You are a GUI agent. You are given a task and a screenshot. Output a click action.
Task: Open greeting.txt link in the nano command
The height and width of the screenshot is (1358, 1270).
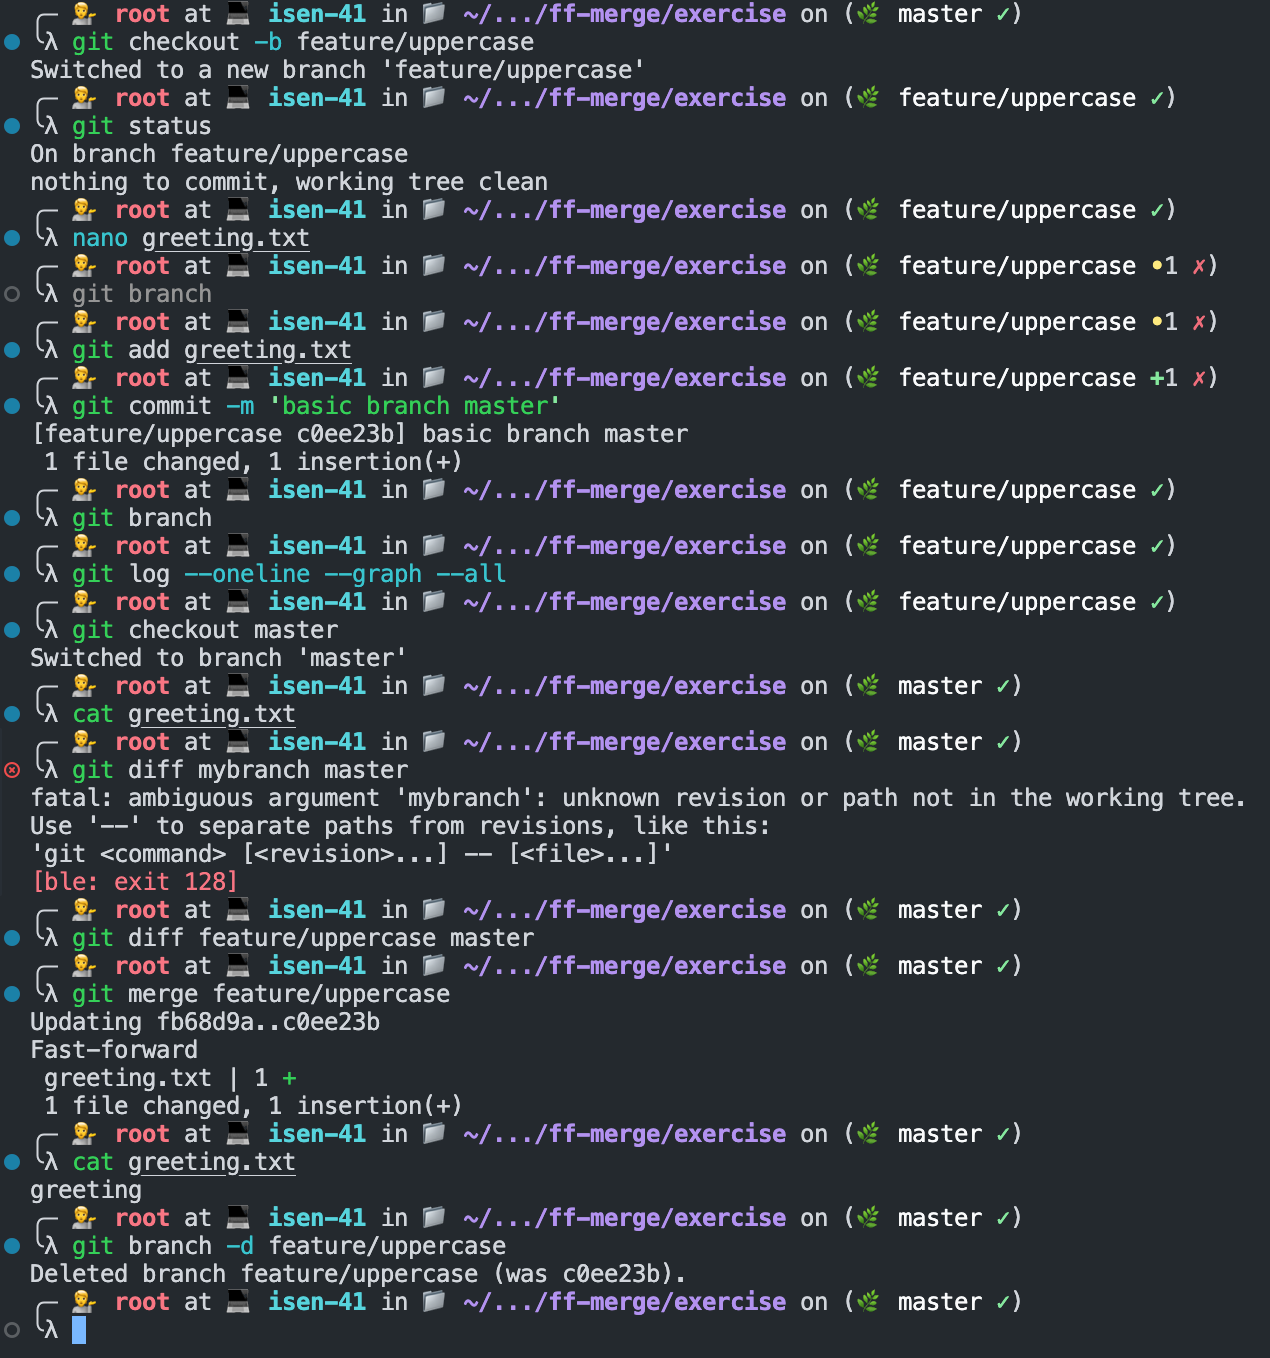pyautogui.click(x=225, y=238)
